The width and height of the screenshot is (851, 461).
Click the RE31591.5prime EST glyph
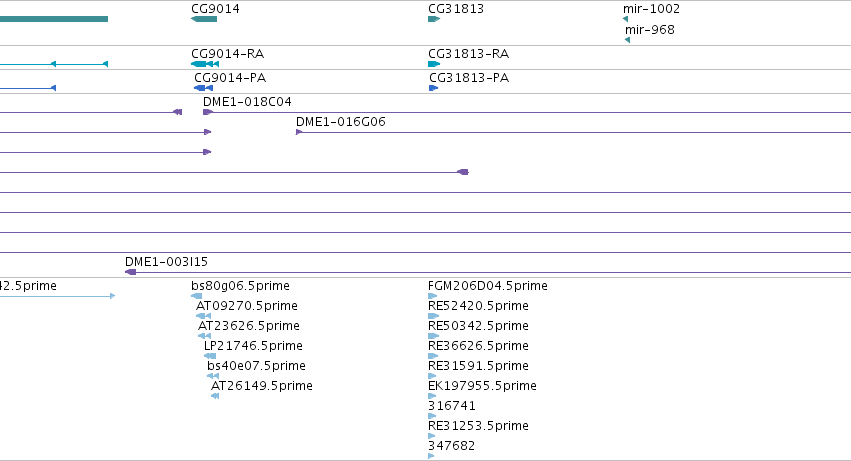pos(432,376)
